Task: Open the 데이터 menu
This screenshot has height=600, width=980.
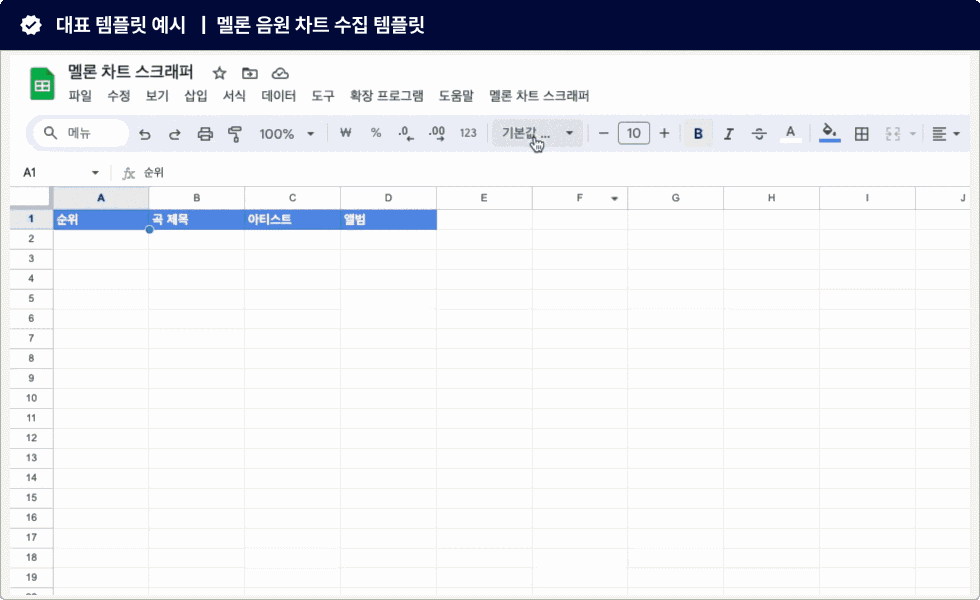Action: click(x=279, y=96)
